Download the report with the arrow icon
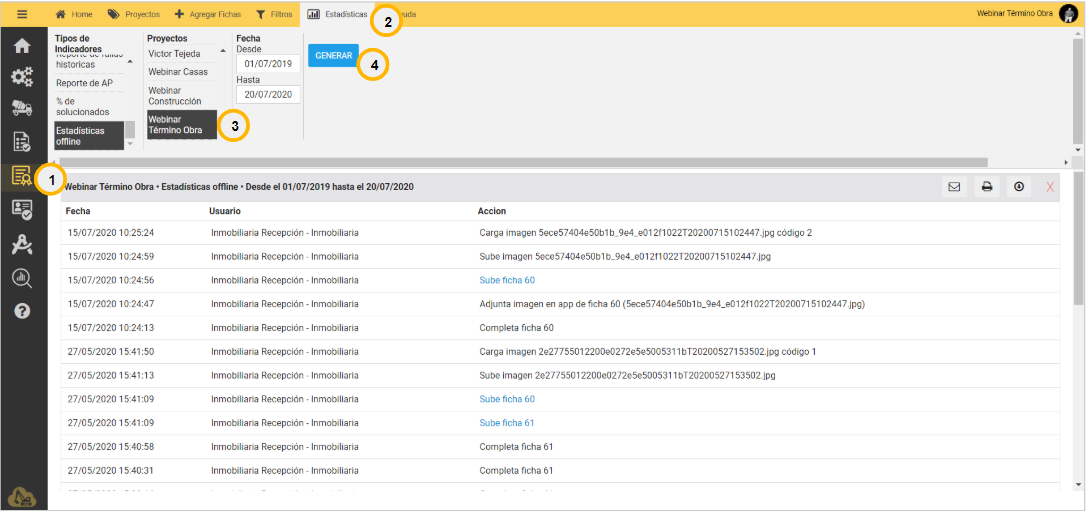Viewport: 1086px width, 514px height. pos(1019,186)
